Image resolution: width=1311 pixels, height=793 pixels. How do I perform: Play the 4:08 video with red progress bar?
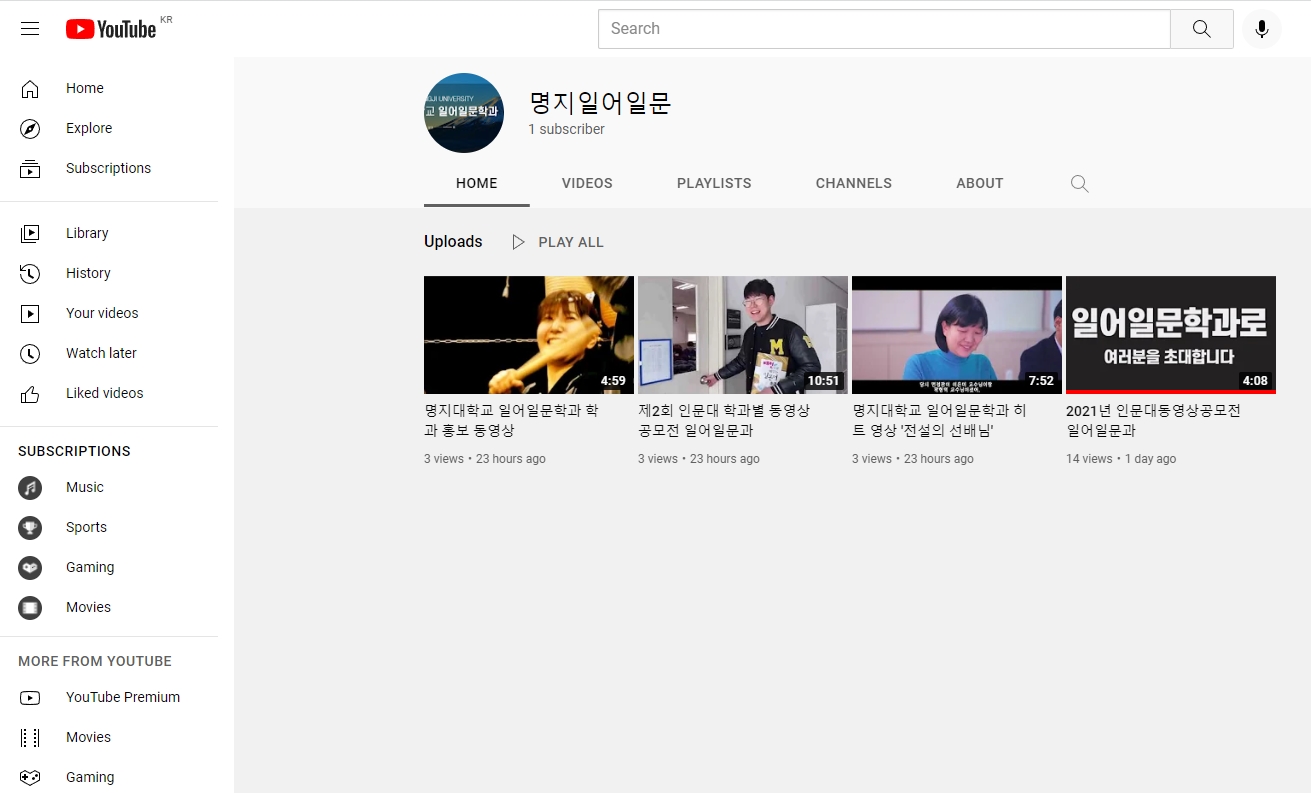1170,335
